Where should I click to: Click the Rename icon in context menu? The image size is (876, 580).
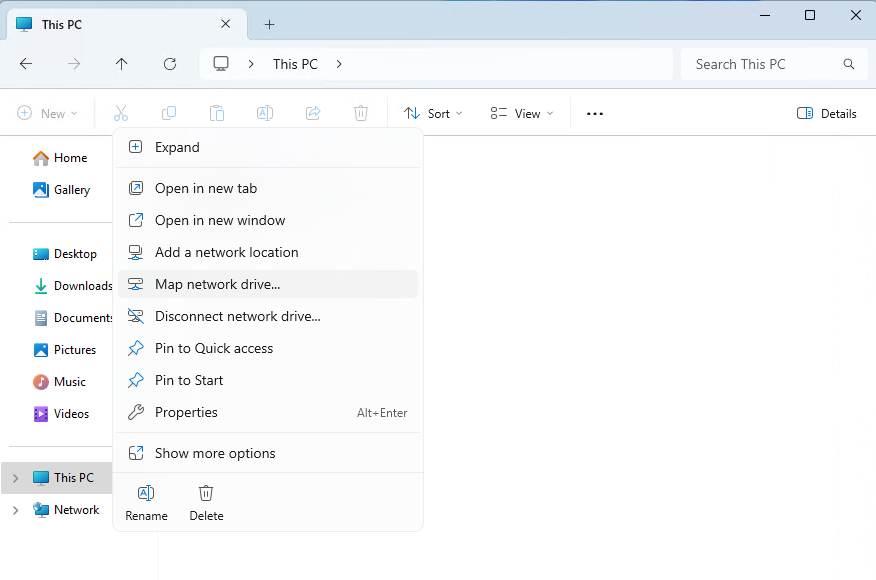pyautogui.click(x=146, y=493)
